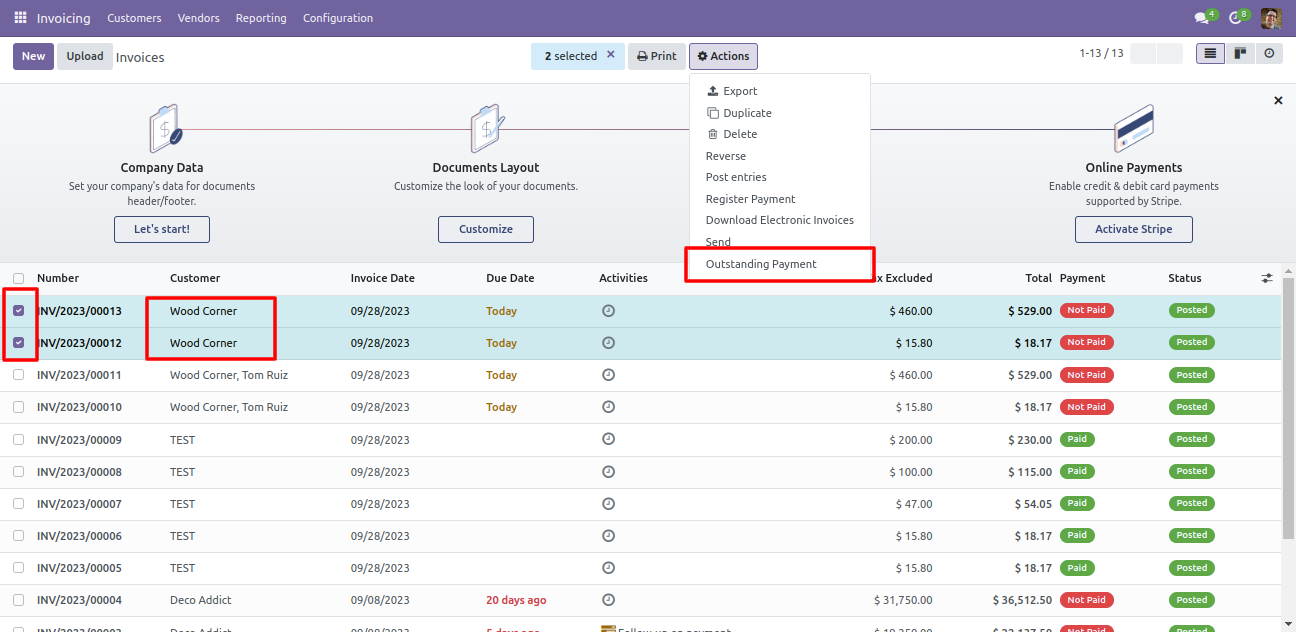Screen dimensions: 1296x632
Task: Click the Let's start! button
Action: click(x=162, y=229)
